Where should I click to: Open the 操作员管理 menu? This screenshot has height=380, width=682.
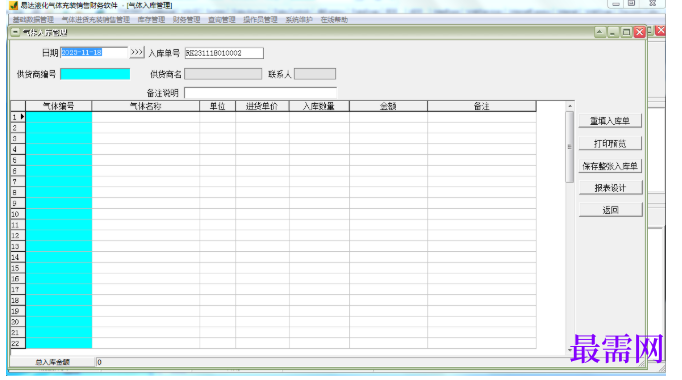(x=261, y=20)
